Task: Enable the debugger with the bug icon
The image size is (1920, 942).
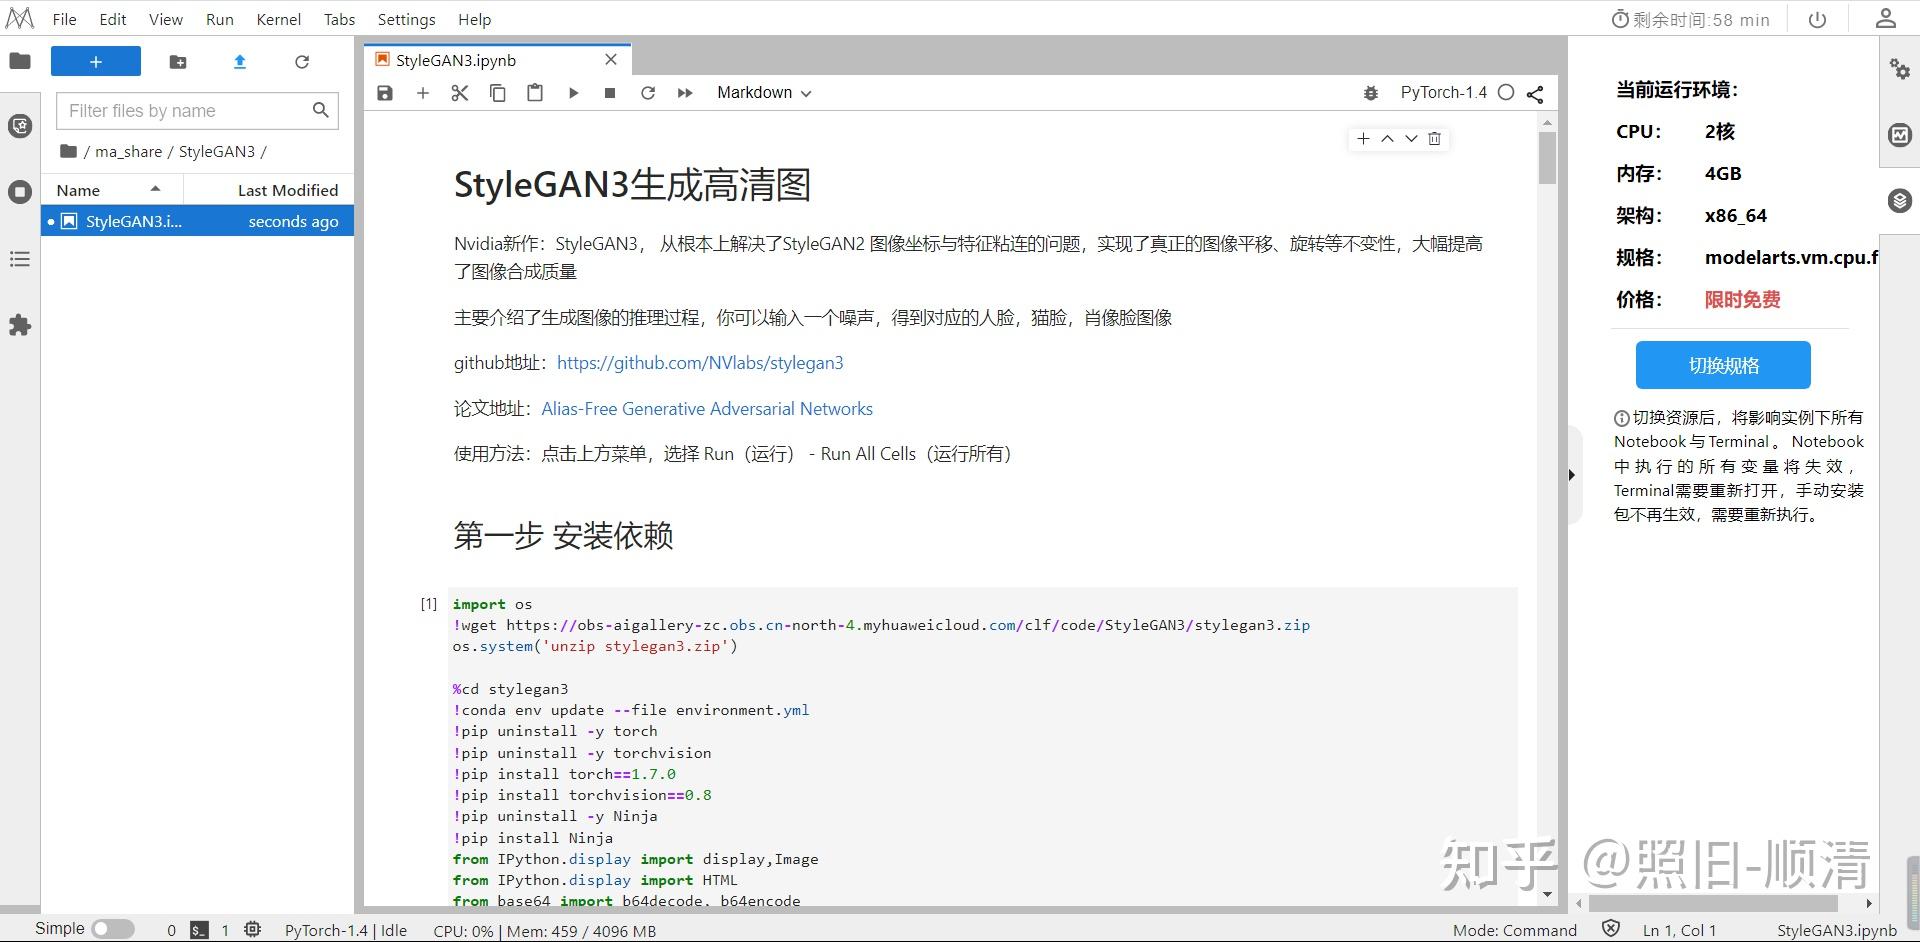Action: pyautogui.click(x=1370, y=92)
